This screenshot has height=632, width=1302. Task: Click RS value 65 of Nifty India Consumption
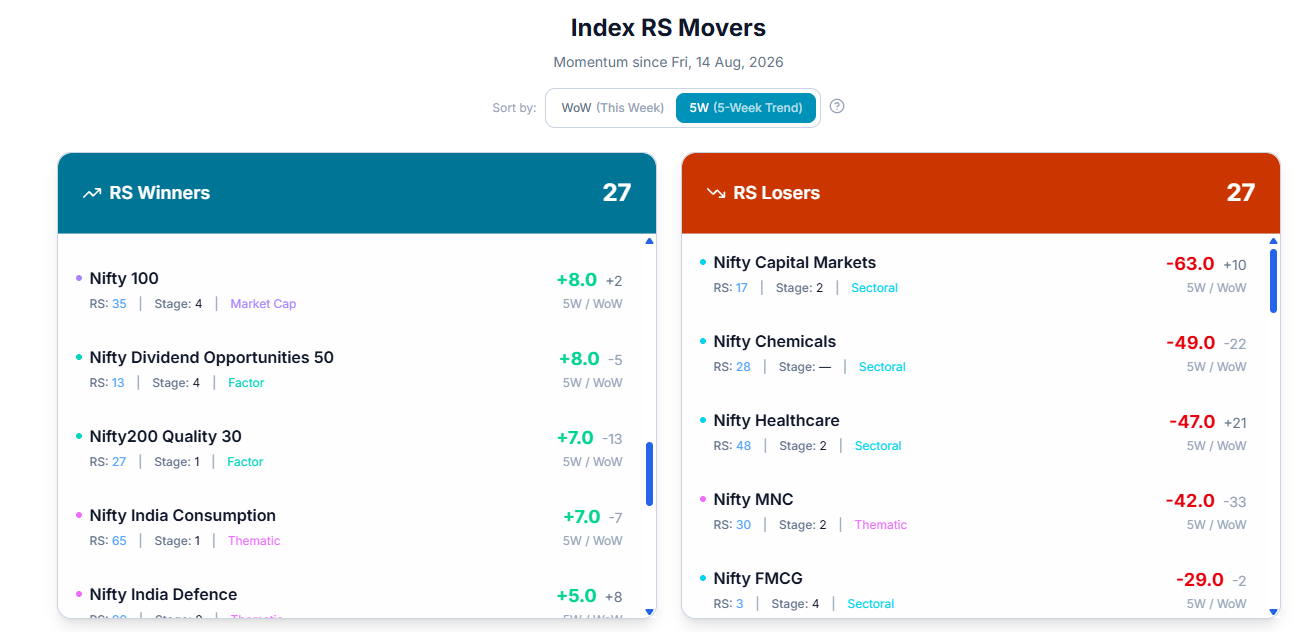pyautogui.click(x=119, y=541)
